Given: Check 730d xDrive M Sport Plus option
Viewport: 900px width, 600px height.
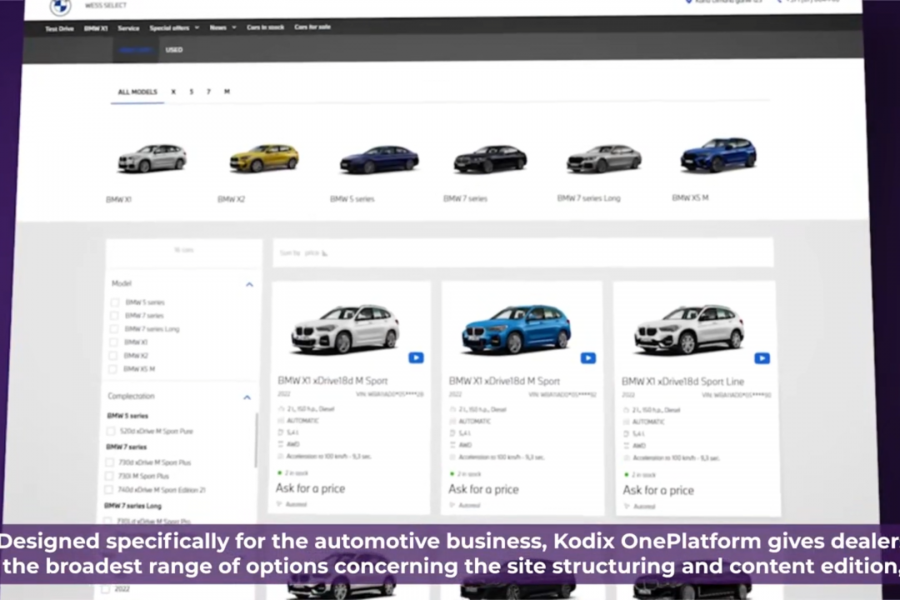Looking at the screenshot, I should point(110,462).
